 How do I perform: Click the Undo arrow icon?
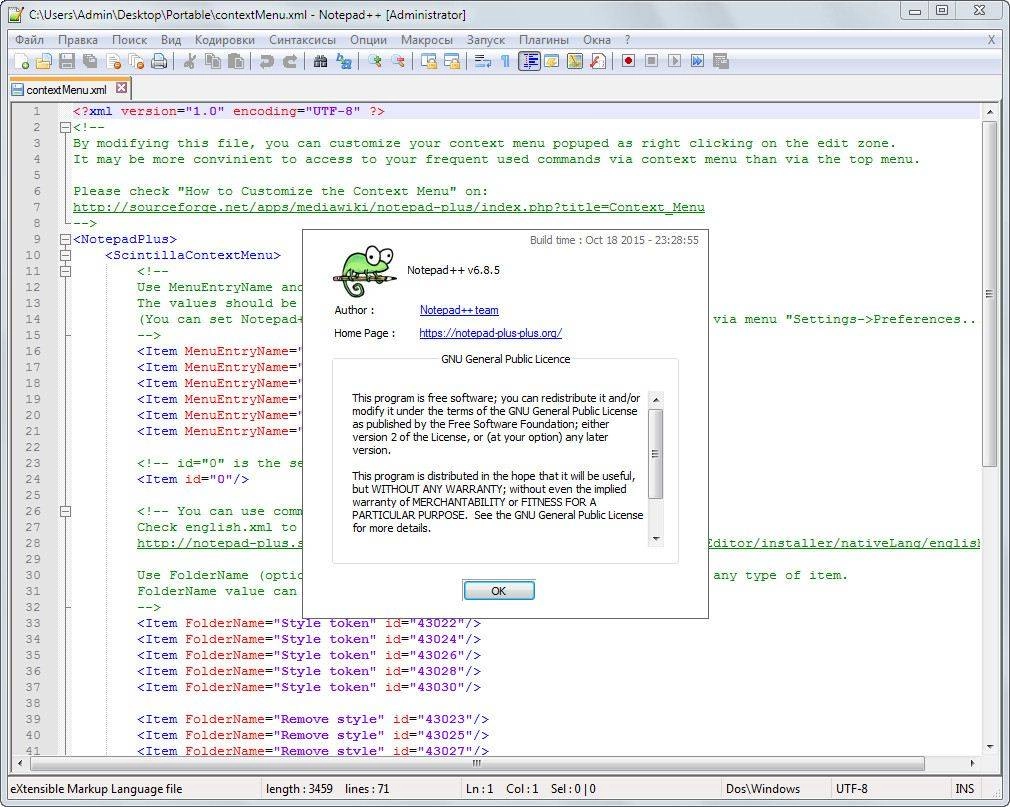(266, 61)
